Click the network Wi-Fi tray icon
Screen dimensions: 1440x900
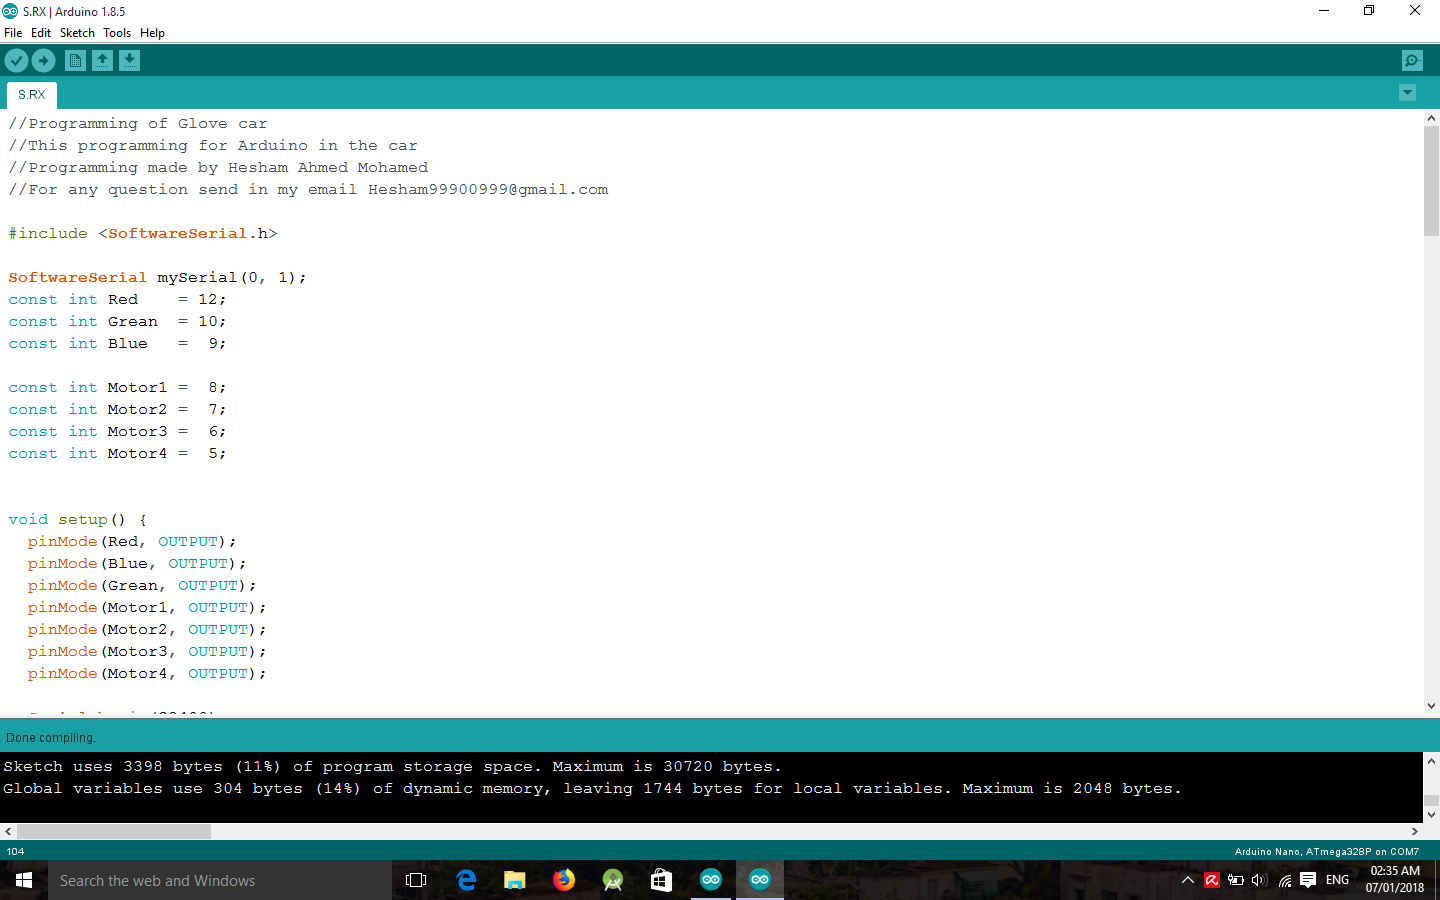click(1284, 881)
